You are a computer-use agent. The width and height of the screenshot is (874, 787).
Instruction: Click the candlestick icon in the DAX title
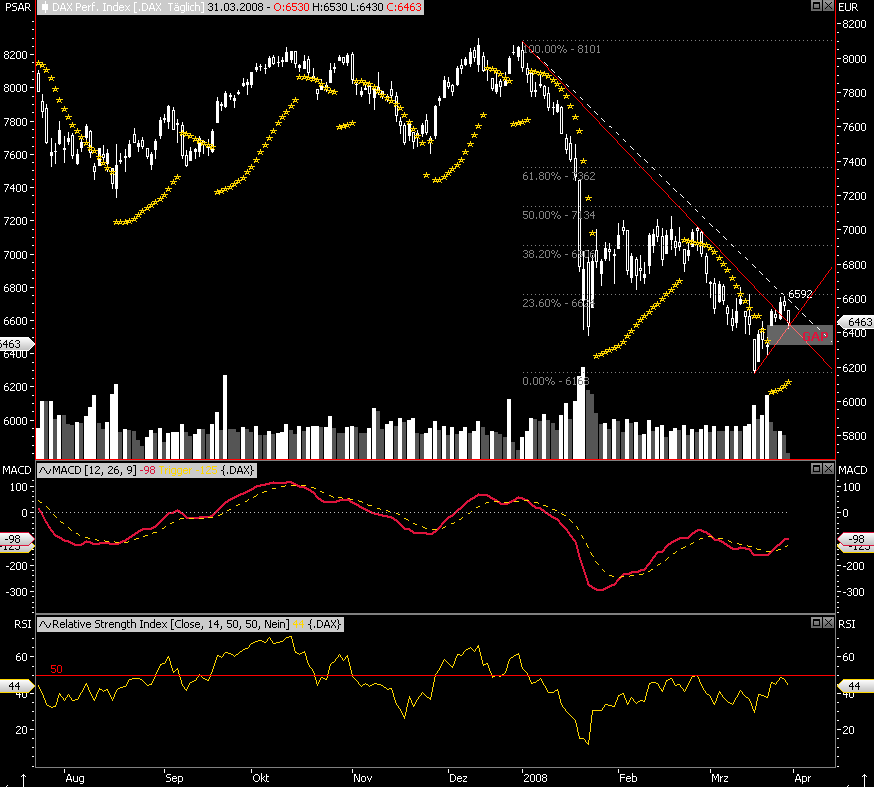pos(45,8)
